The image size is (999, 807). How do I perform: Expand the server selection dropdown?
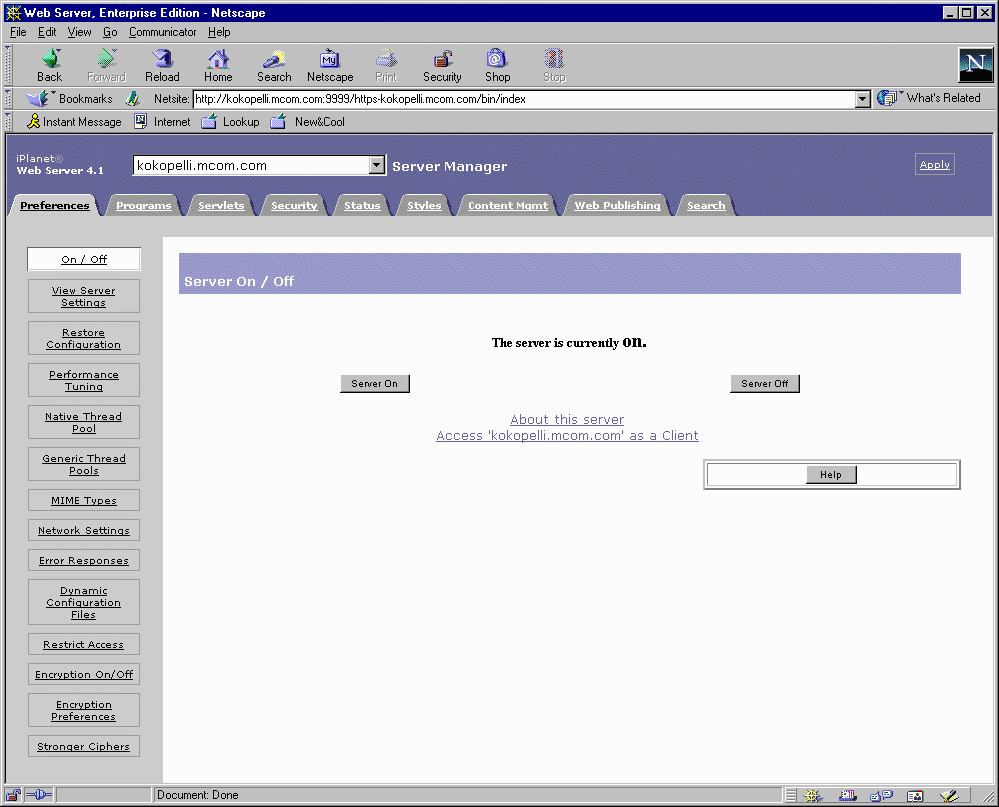coord(377,166)
